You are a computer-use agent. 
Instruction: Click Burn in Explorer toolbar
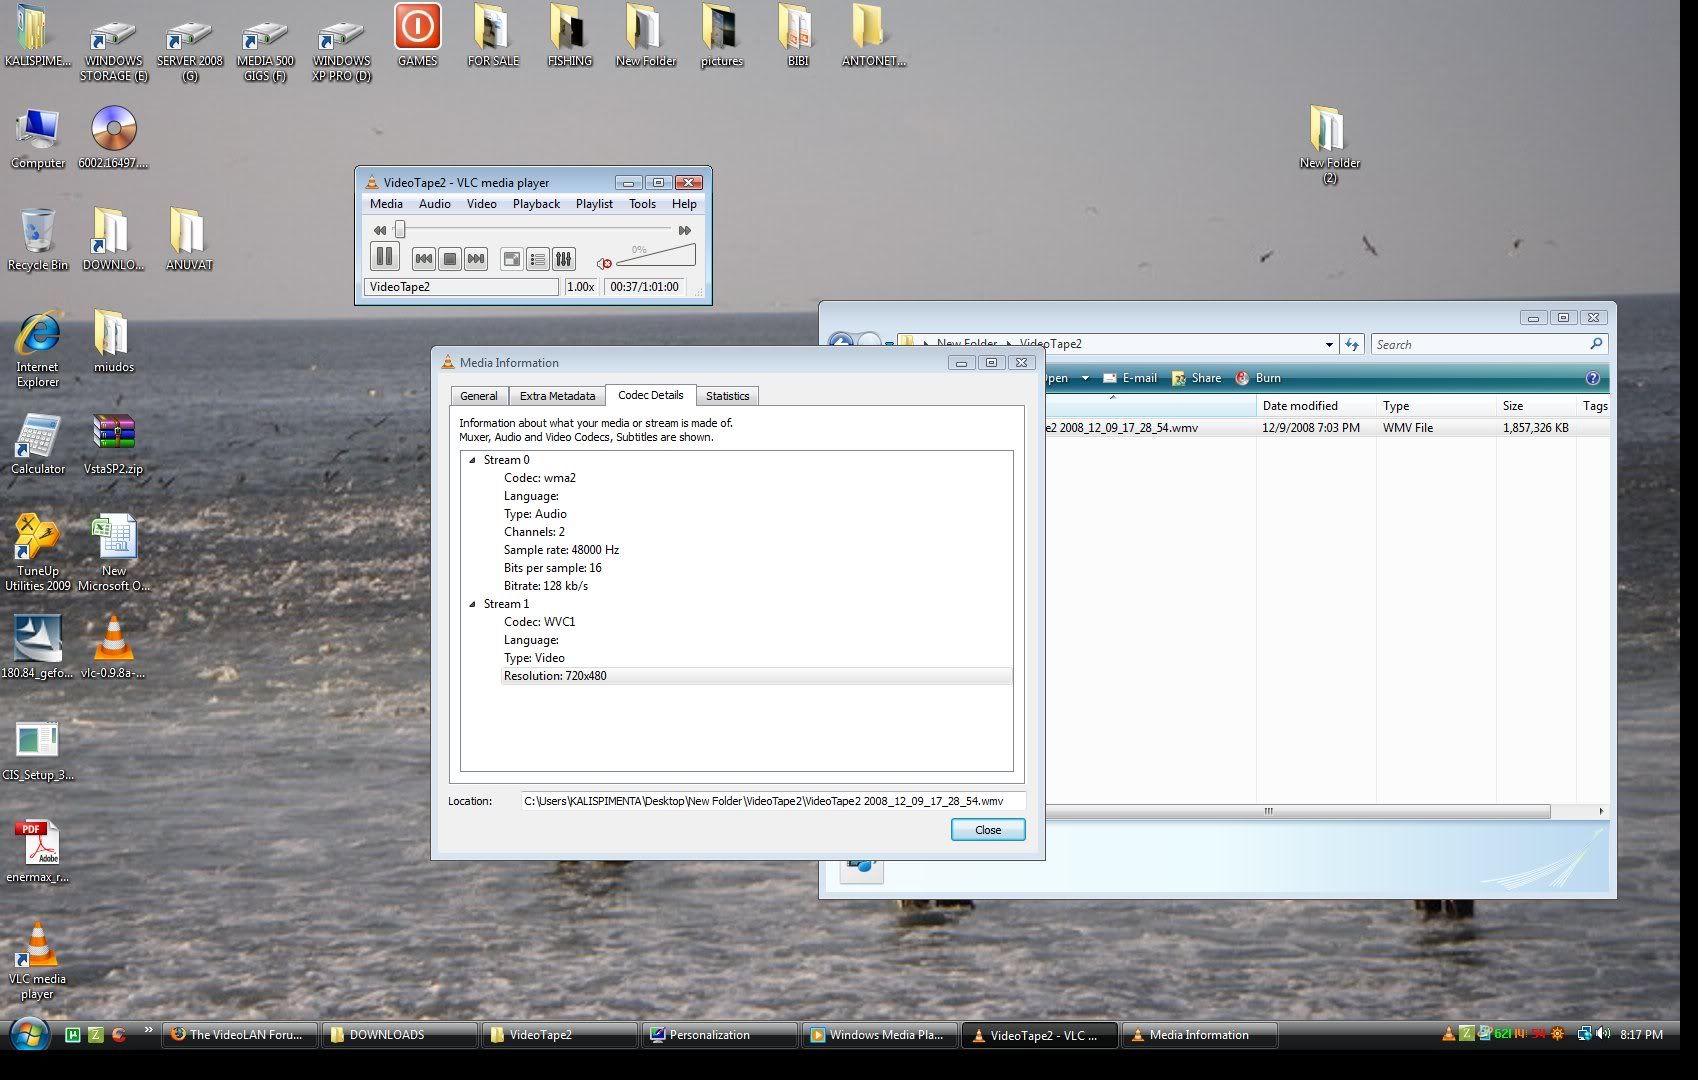tap(1258, 378)
